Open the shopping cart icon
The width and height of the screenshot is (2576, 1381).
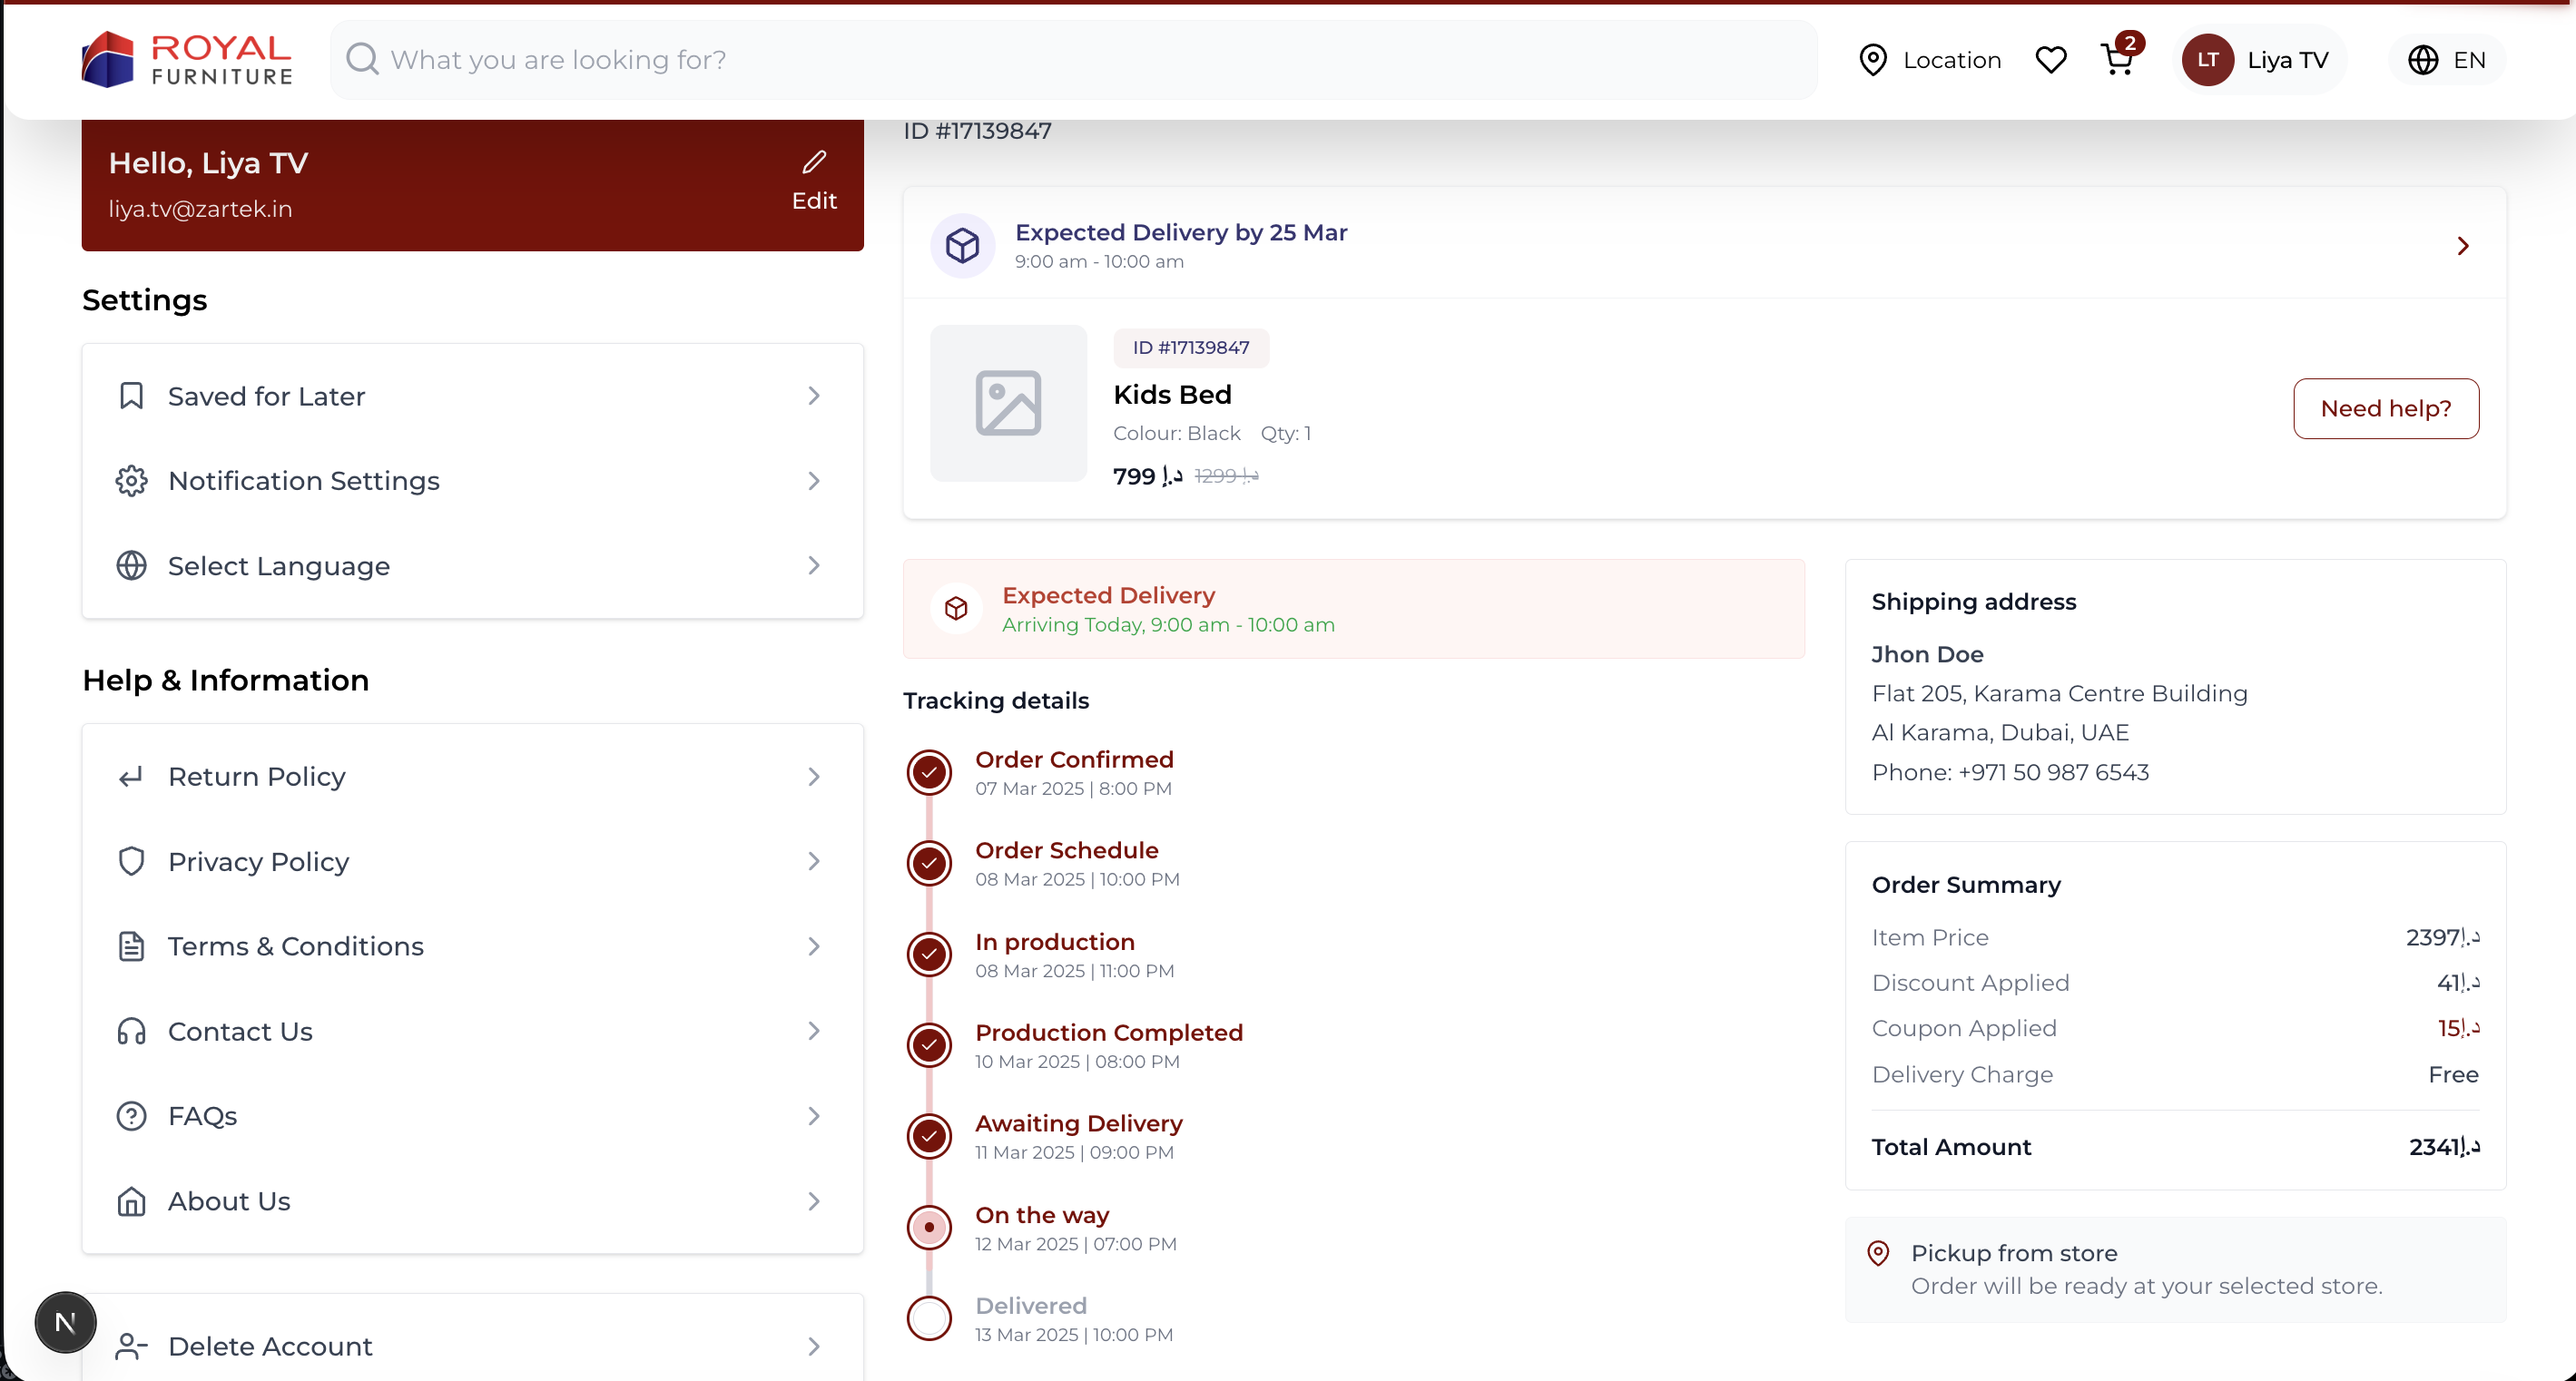coord(2117,60)
